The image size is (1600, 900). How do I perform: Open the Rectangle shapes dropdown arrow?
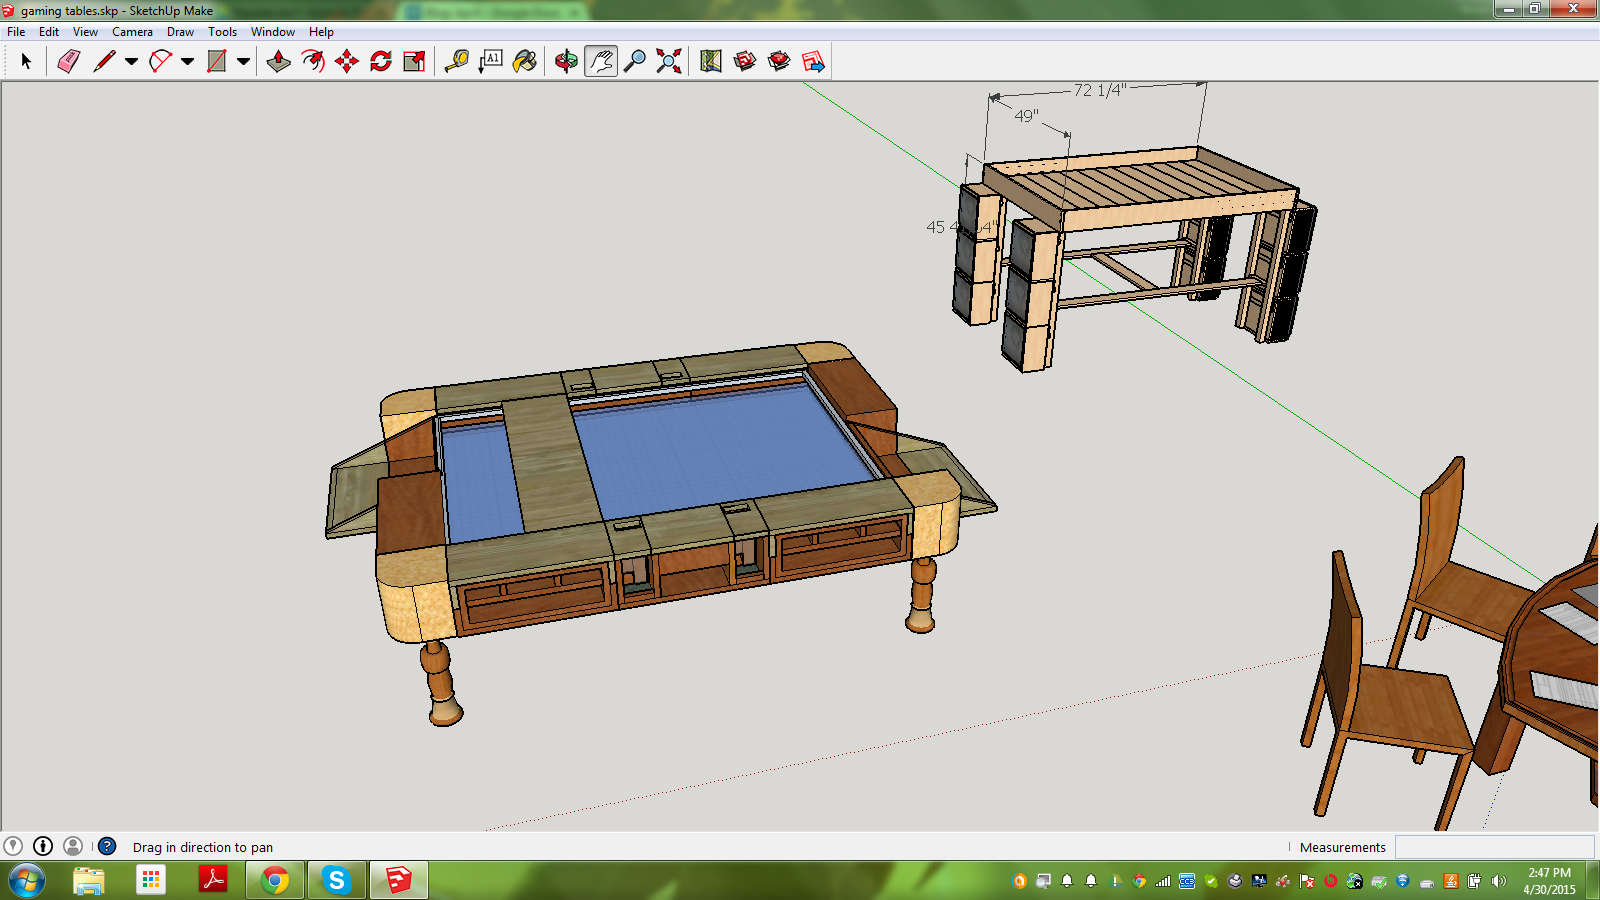pos(243,62)
